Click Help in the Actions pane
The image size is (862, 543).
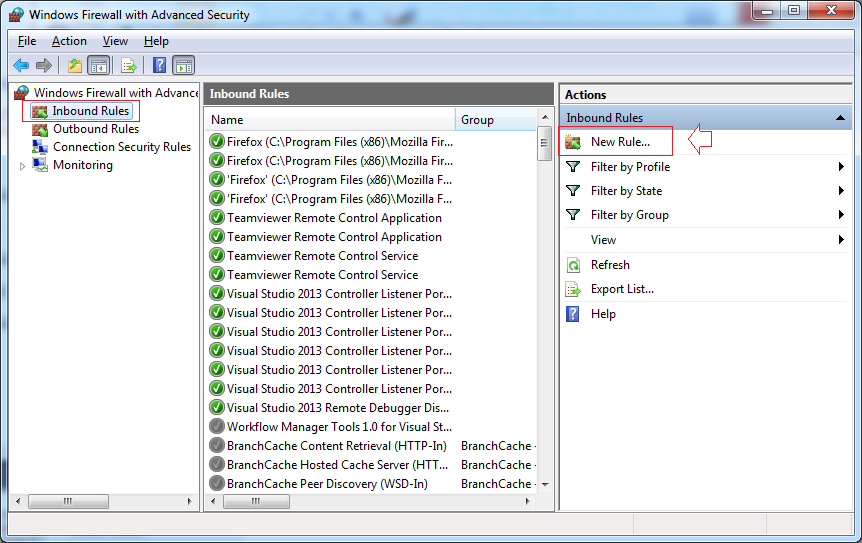click(603, 314)
